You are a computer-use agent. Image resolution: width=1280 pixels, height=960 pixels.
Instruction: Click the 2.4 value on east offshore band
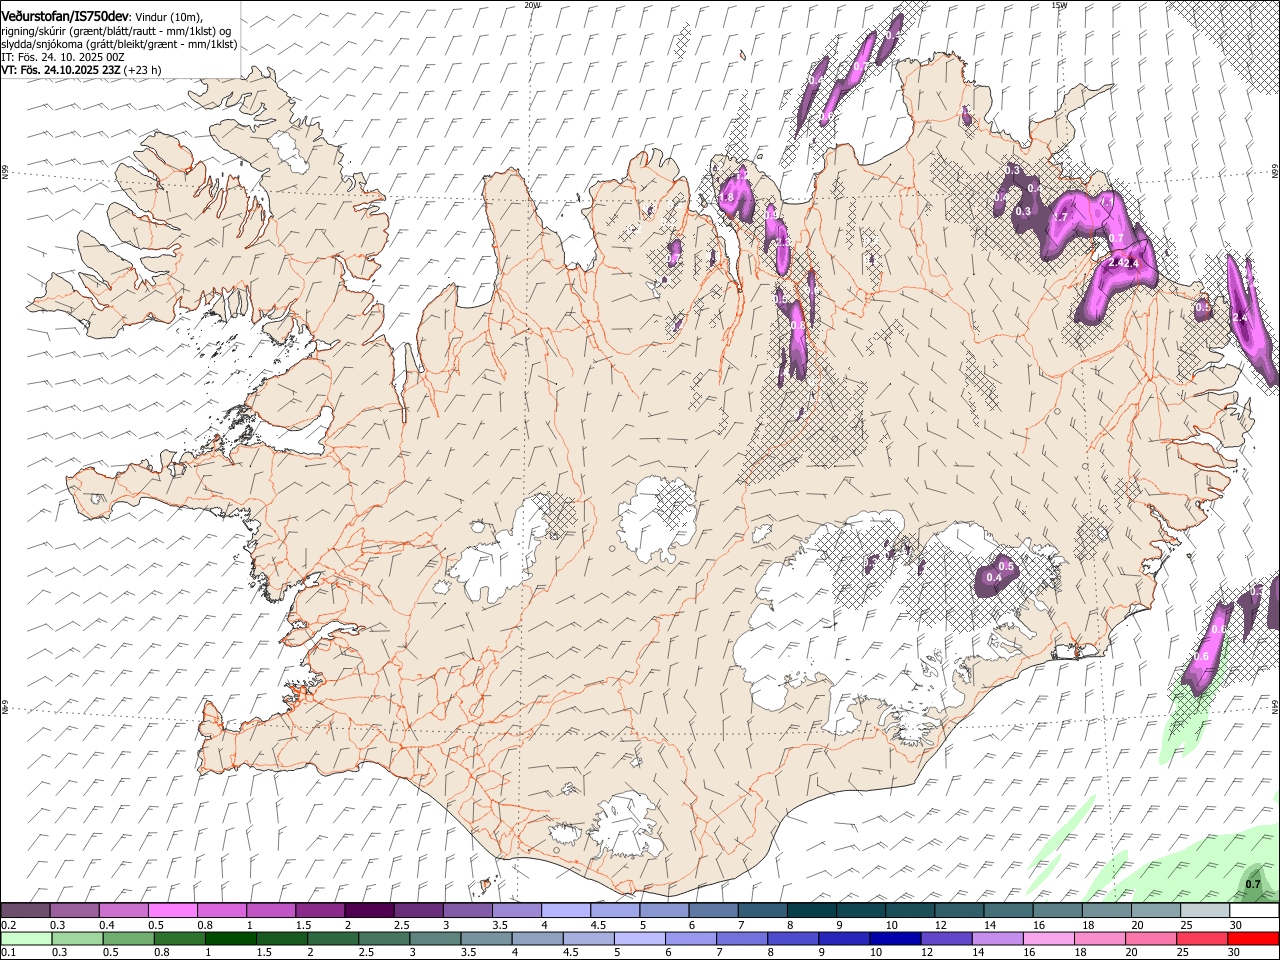[x=1242, y=317]
